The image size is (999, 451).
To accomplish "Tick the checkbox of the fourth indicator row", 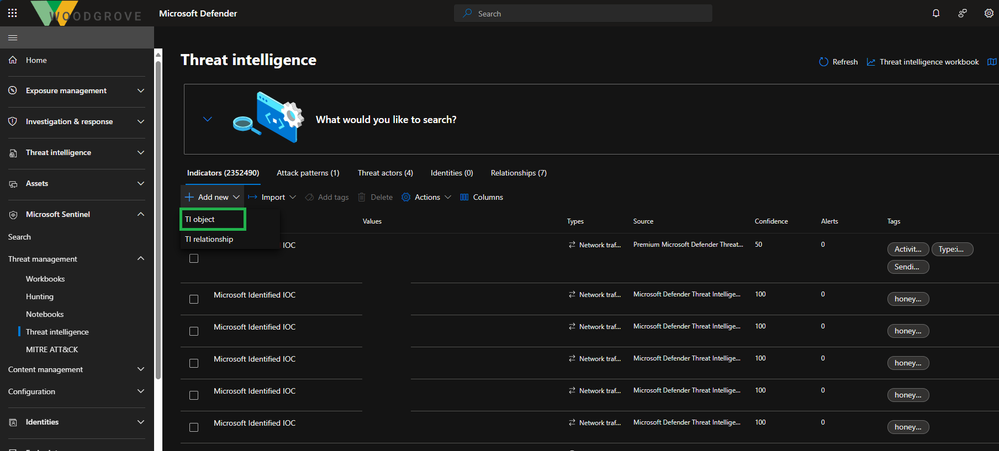I will (x=194, y=363).
